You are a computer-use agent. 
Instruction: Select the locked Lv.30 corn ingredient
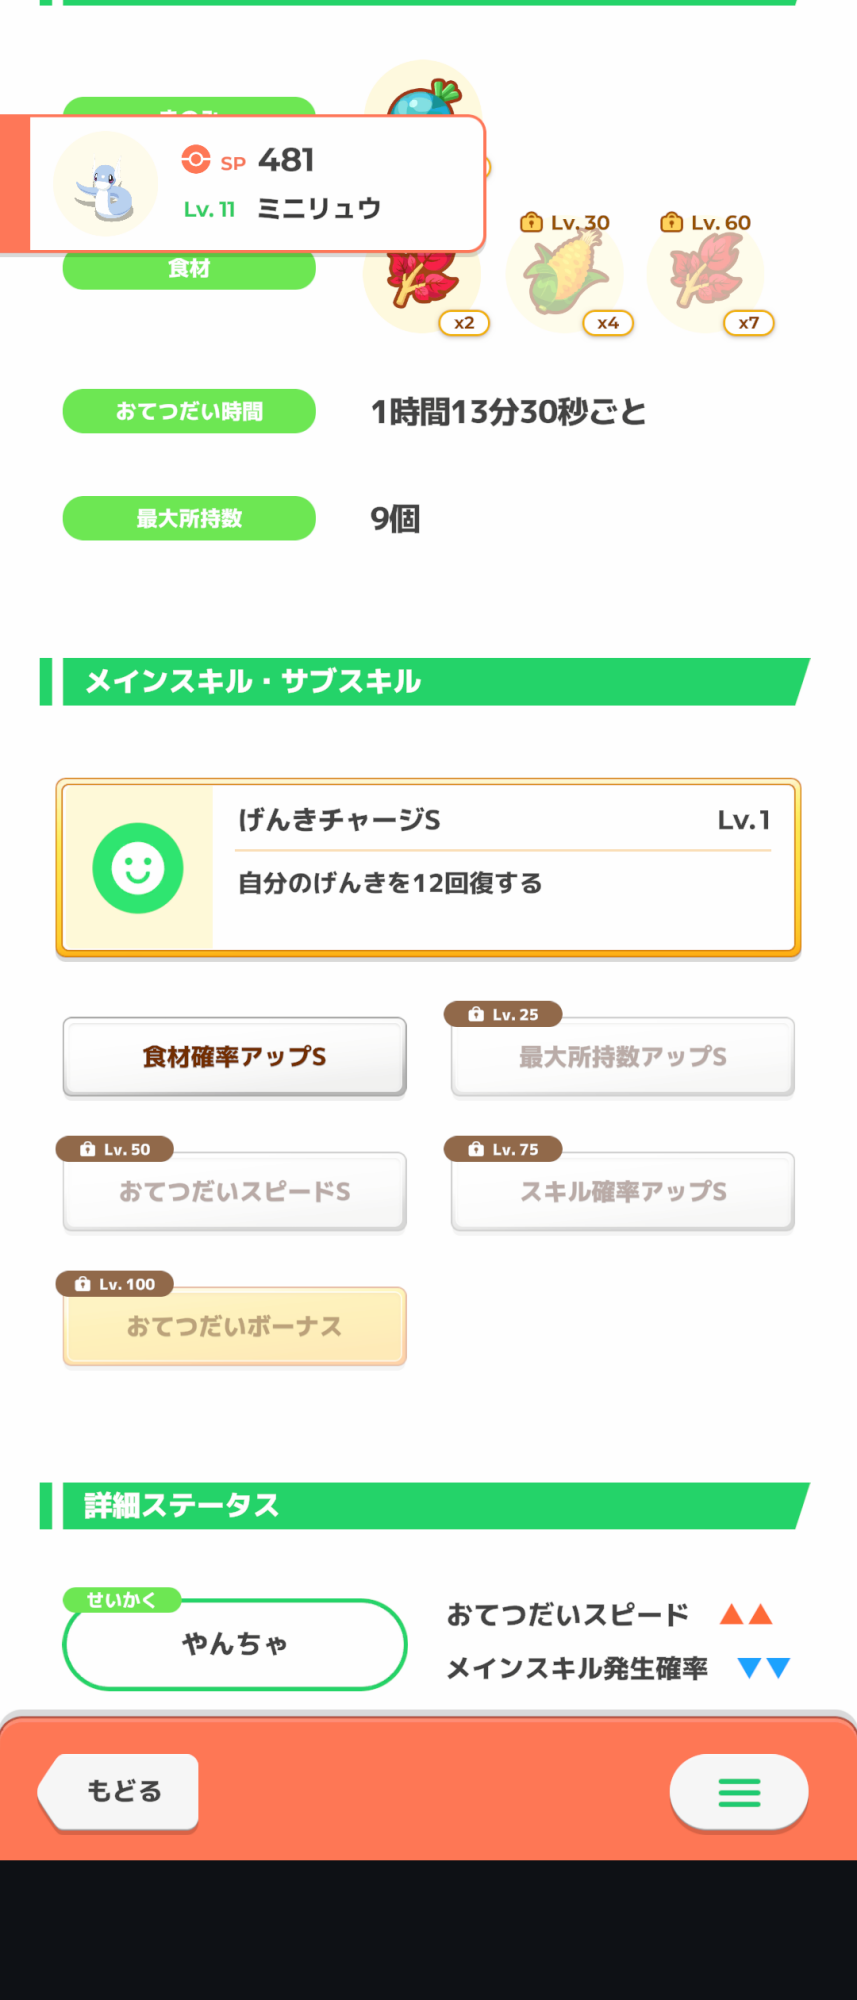[x=565, y=274]
